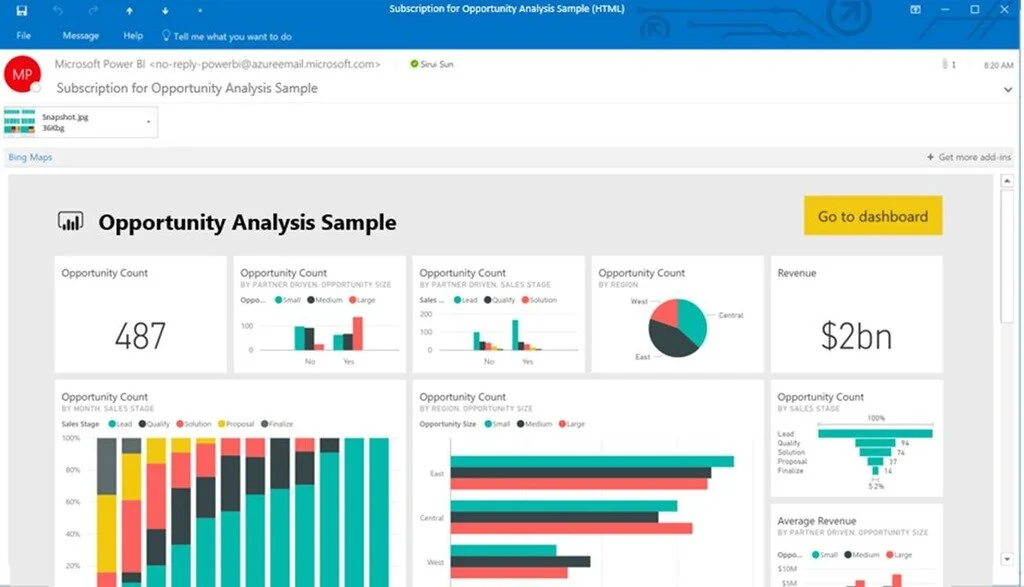Click the scroll down arrow of message scrollbar
The width and height of the screenshot is (1024, 587).
[x=1007, y=560]
